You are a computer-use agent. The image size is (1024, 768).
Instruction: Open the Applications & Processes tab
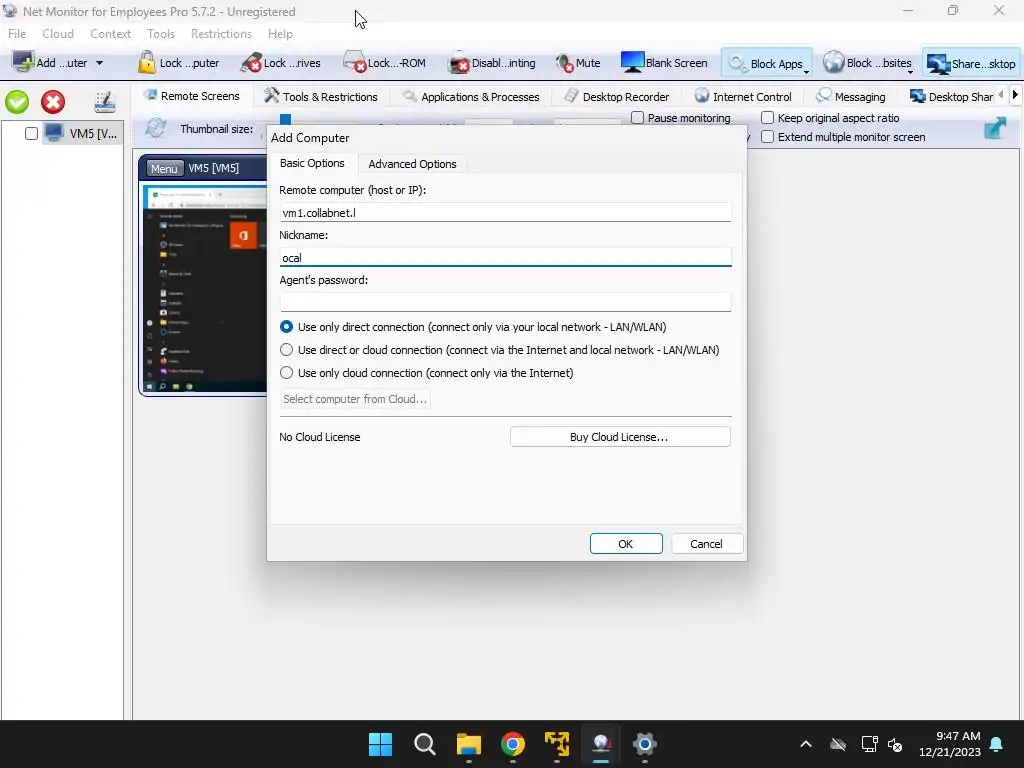click(471, 97)
